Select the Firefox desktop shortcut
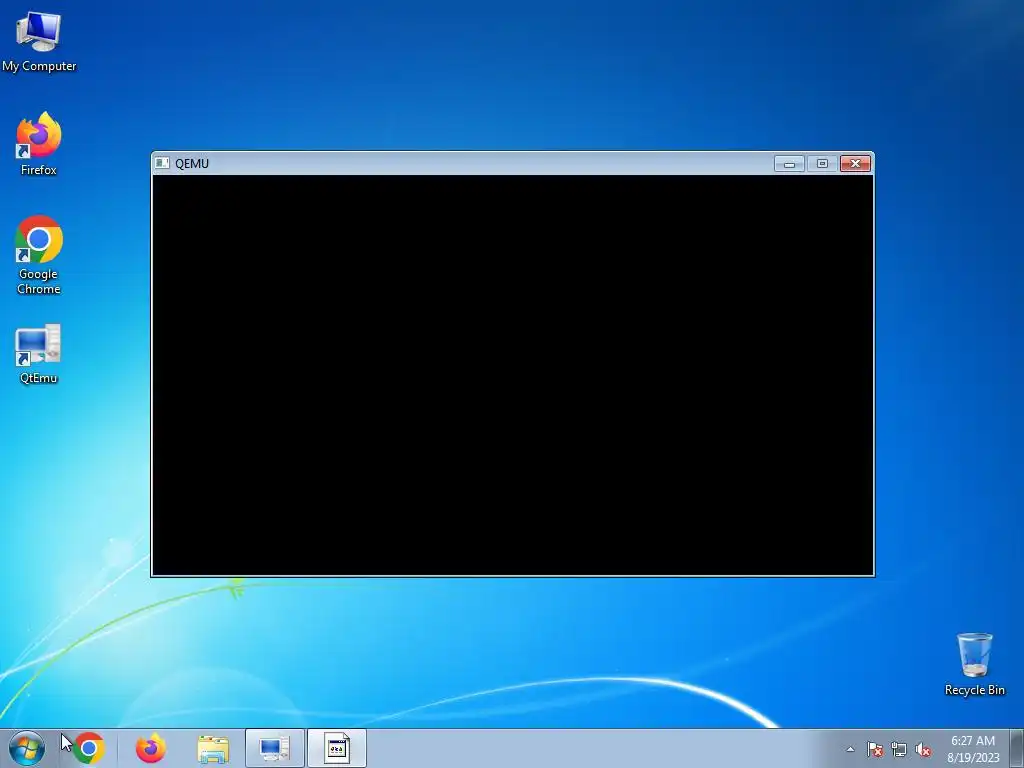Image resolution: width=1024 pixels, height=768 pixels. click(x=39, y=144)
